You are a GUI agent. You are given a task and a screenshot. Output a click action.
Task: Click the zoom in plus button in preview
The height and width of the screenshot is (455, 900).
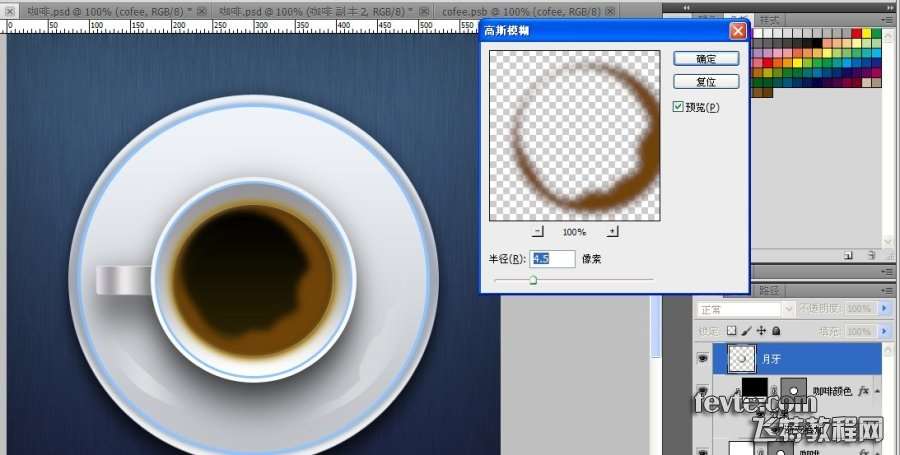tap(612, 231)
